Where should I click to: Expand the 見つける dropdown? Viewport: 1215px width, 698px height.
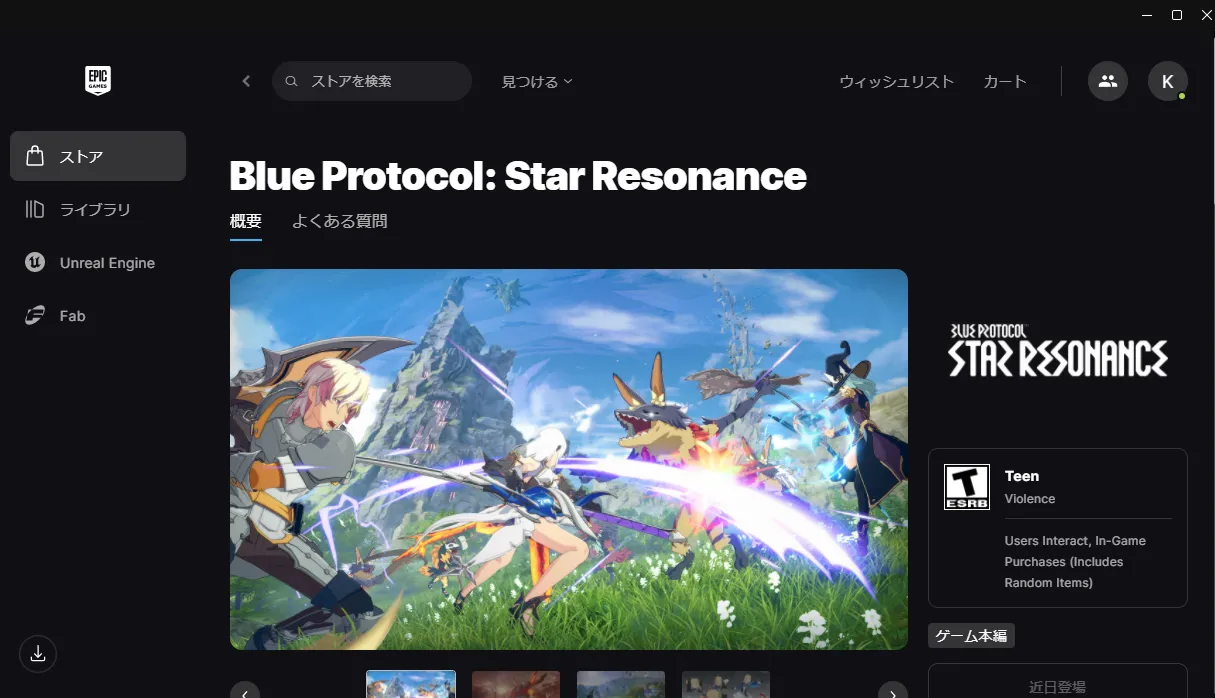pos(537,82)
